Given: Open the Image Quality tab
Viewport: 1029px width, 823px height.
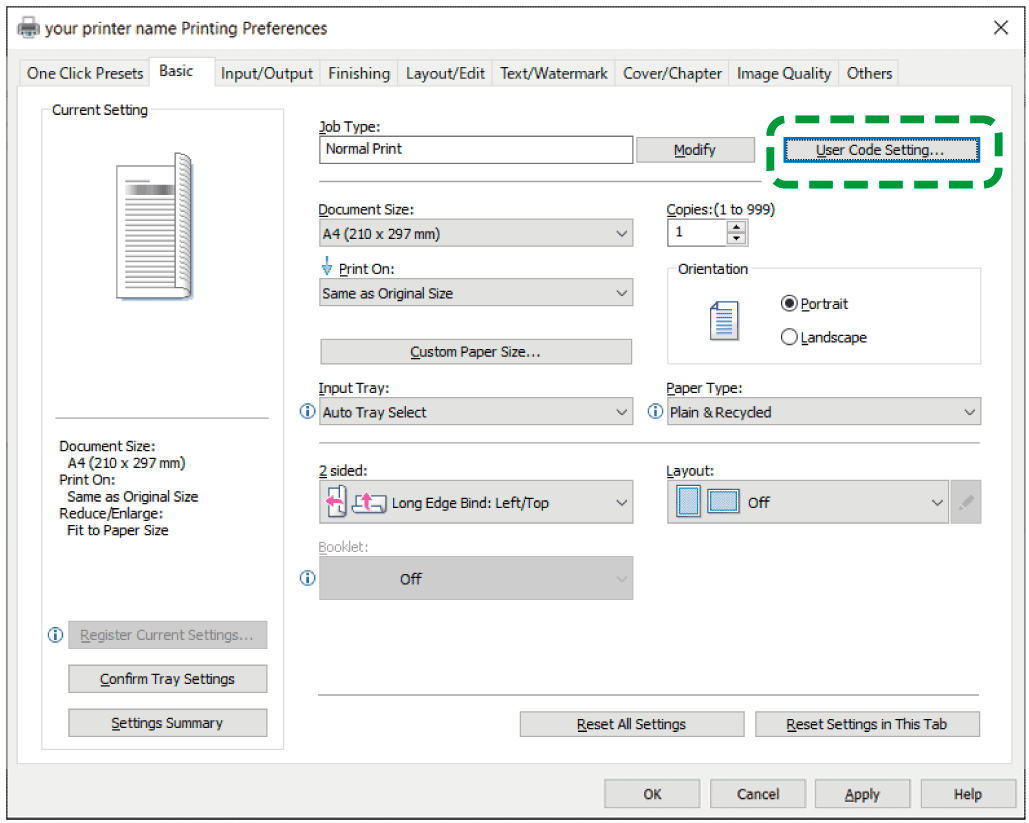Looking at the screenshot, I should point(783,73).
